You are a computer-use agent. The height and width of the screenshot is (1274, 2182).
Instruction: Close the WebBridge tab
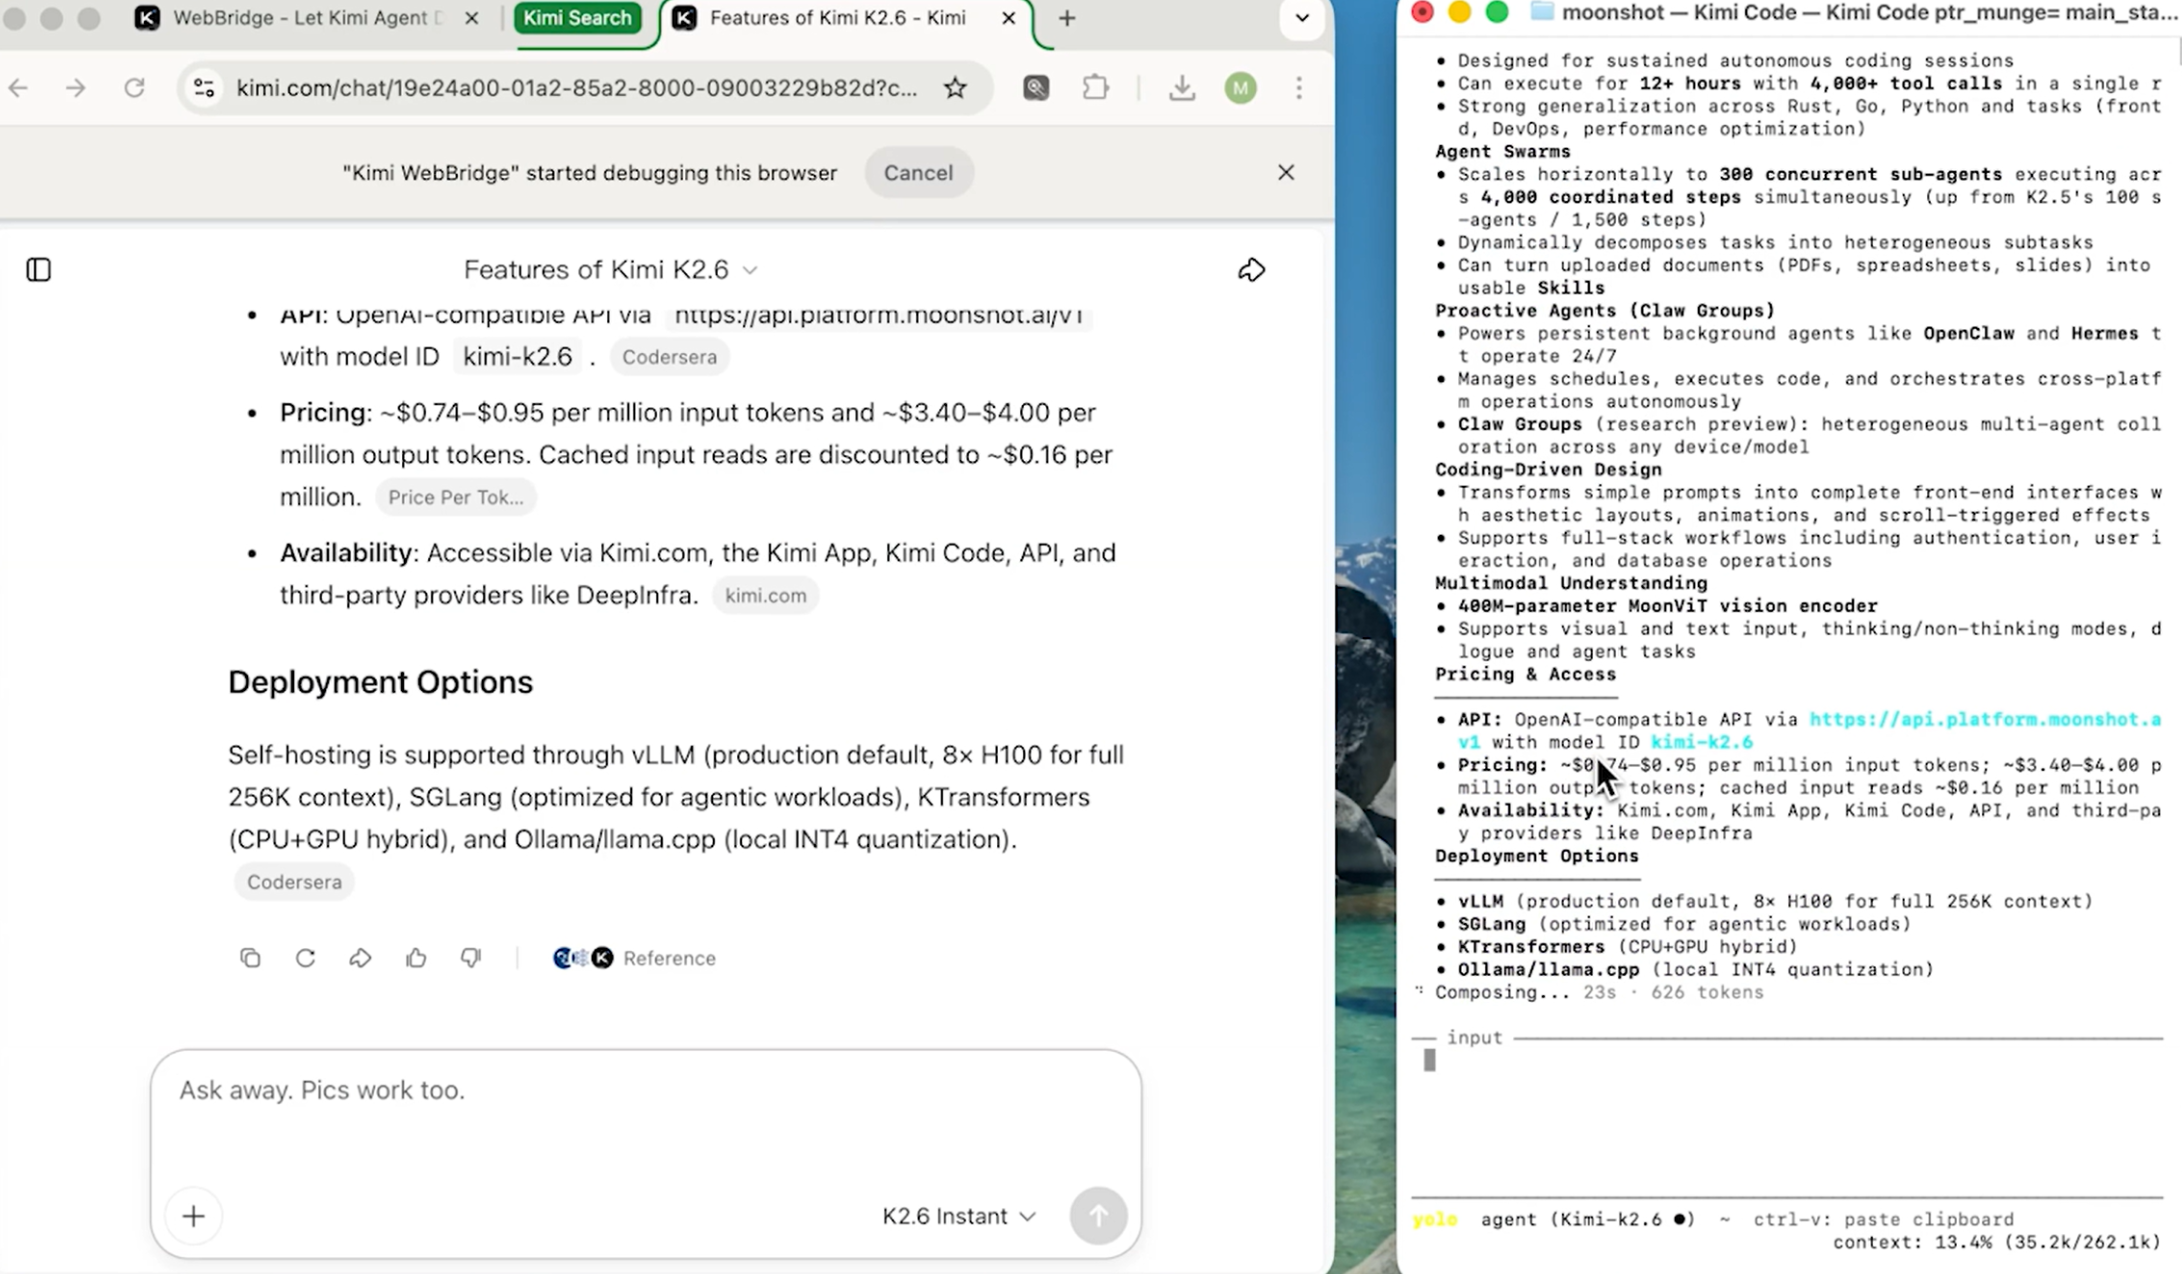[472, 18]
